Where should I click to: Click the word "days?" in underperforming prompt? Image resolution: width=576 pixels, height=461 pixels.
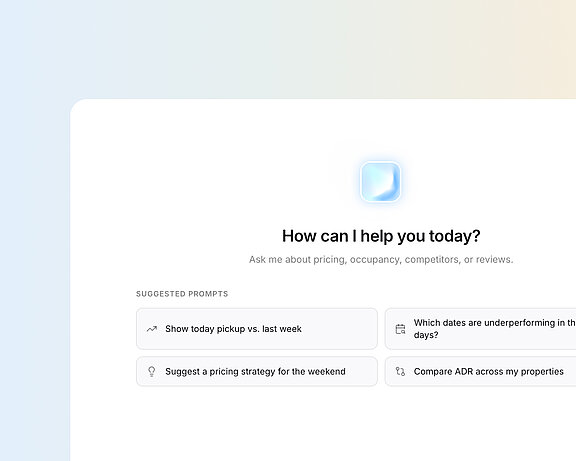(426, 335)
